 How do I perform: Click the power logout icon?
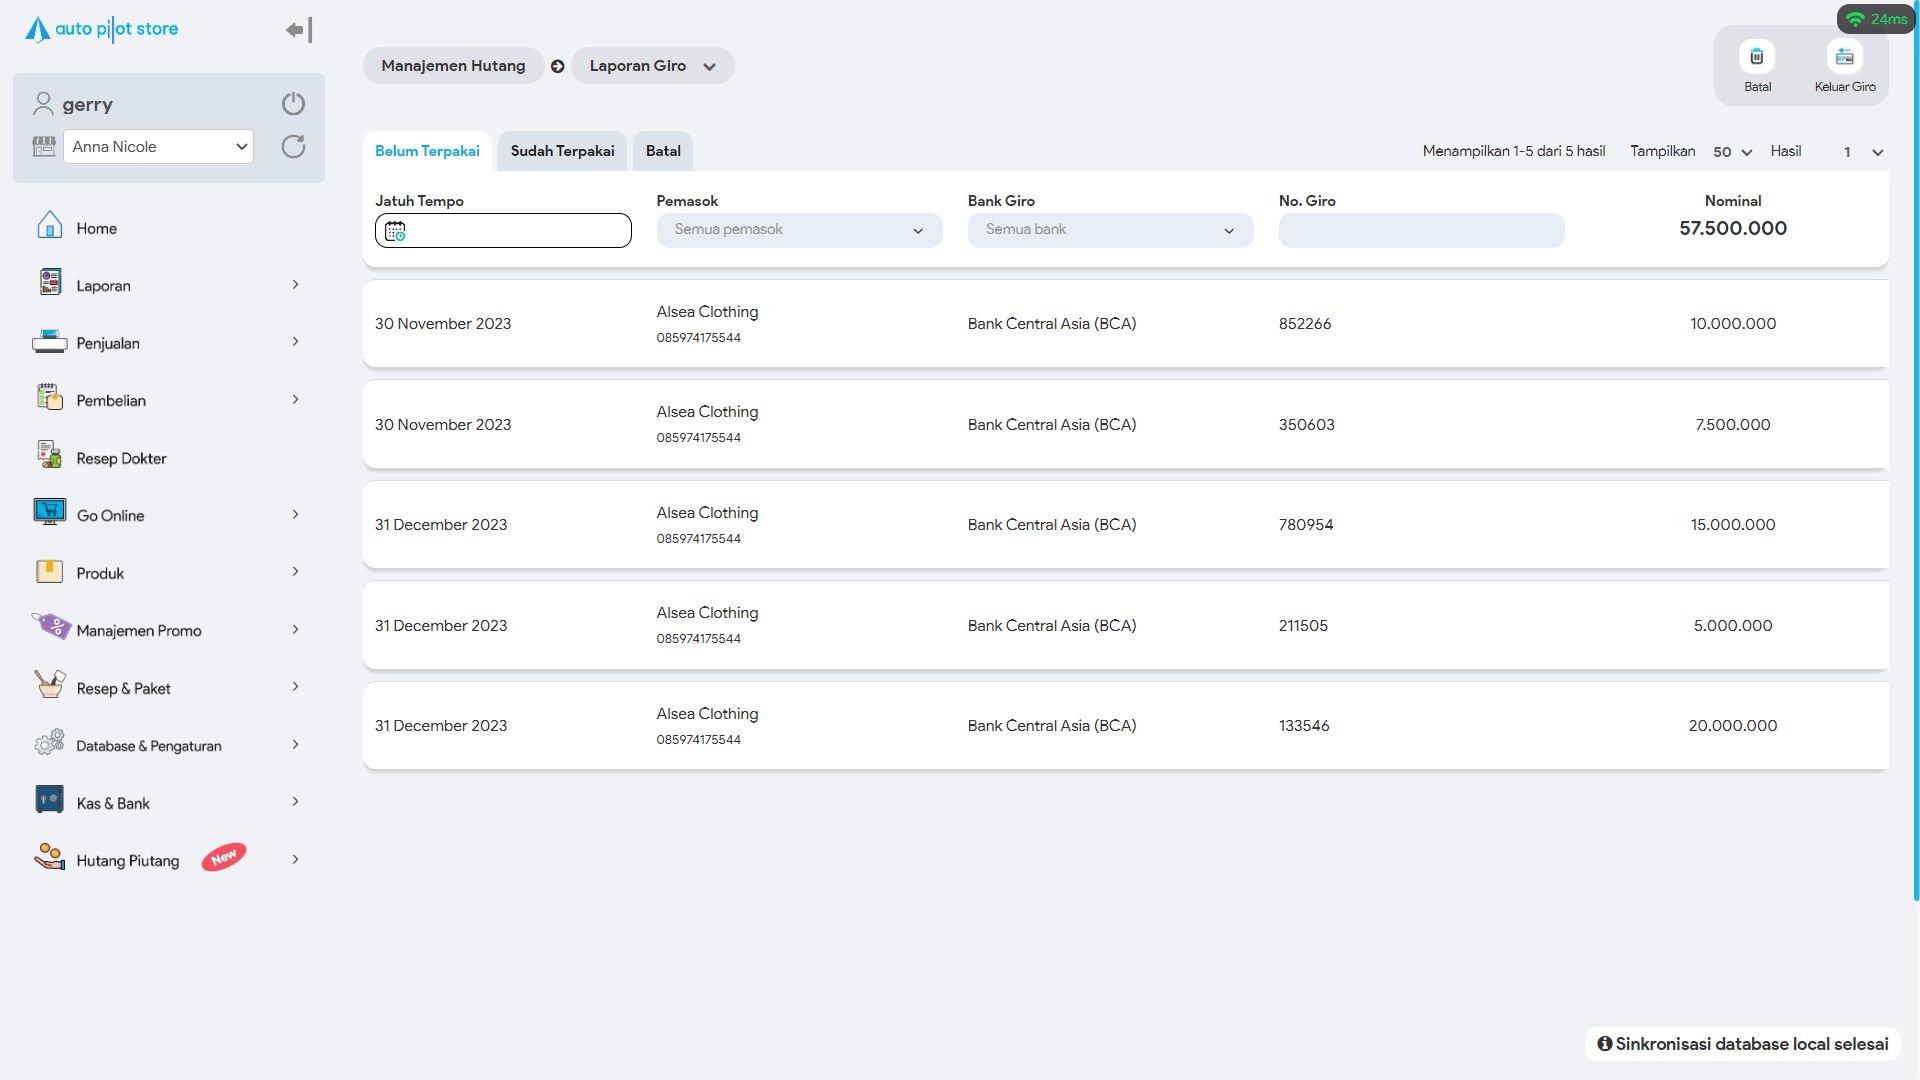coord(293,104)
